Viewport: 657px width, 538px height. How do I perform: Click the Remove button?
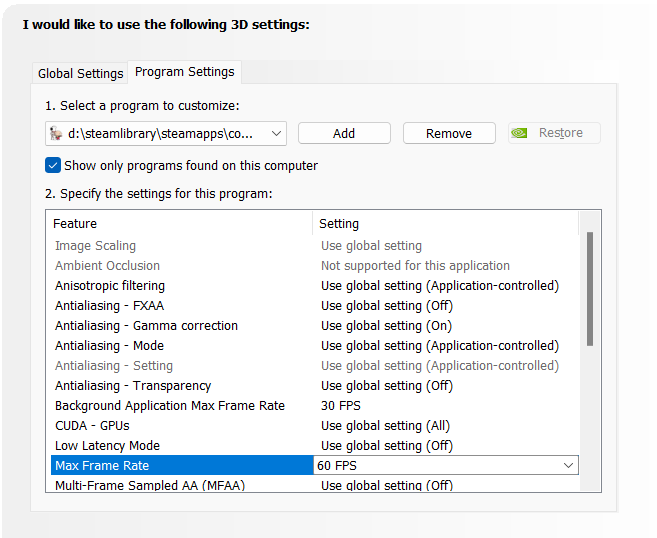[449, 133]
